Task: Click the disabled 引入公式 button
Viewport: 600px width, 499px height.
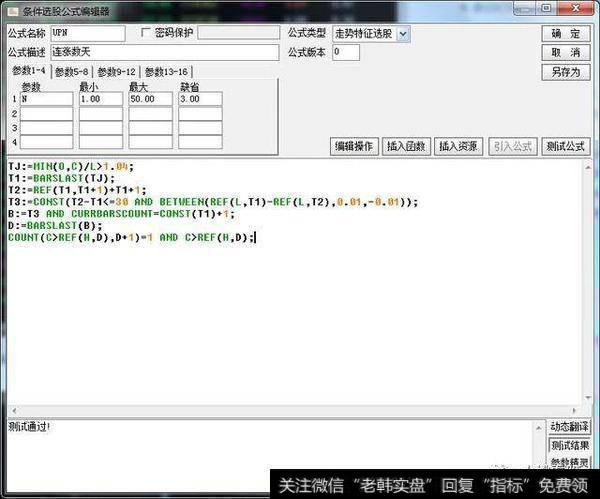Action: [x=513, y=146]
